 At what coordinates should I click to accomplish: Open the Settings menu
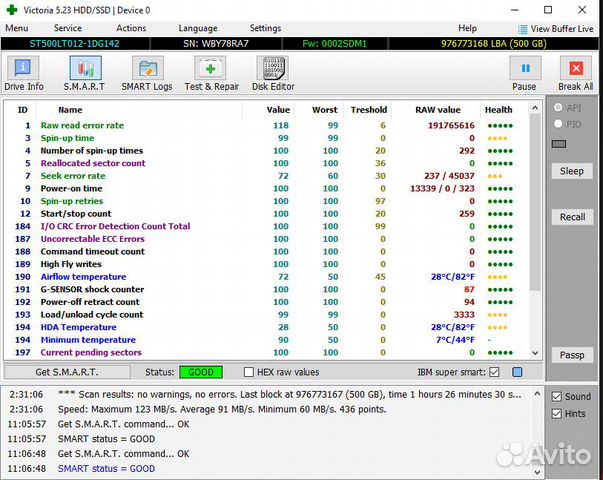tap(265, 28)
